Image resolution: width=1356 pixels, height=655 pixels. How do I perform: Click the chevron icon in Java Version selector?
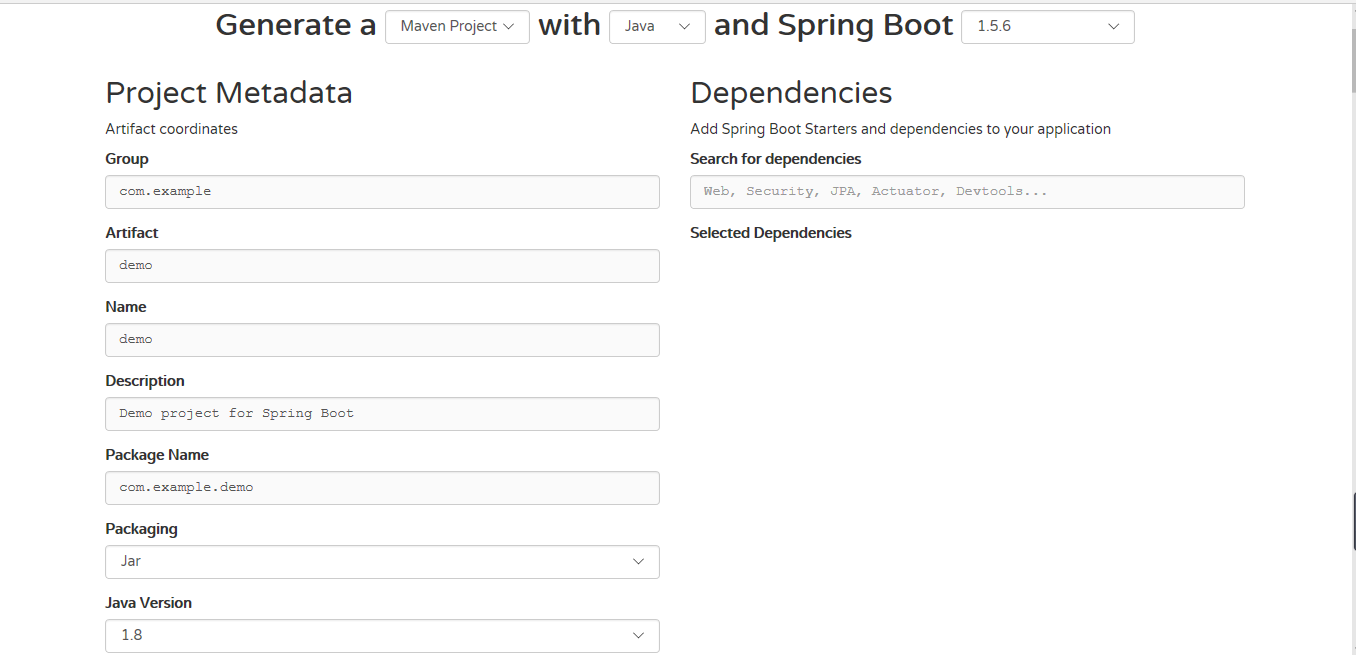(x=638, y=635)
